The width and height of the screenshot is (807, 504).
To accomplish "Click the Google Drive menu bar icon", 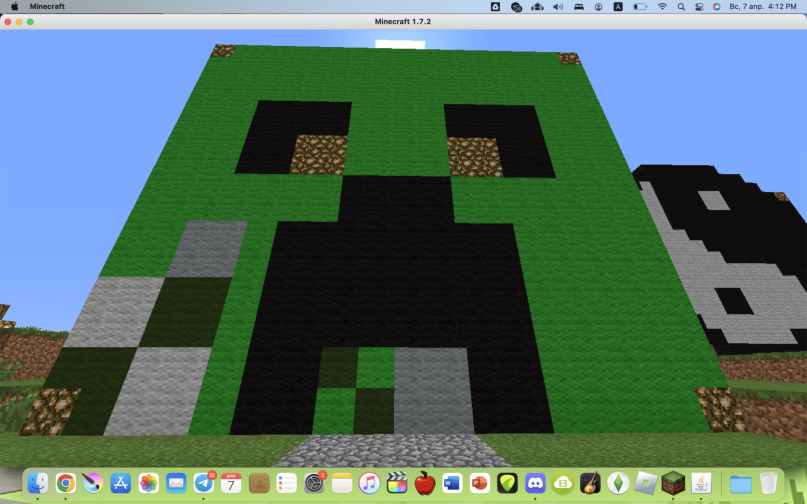I will click(x=495, y=6).
